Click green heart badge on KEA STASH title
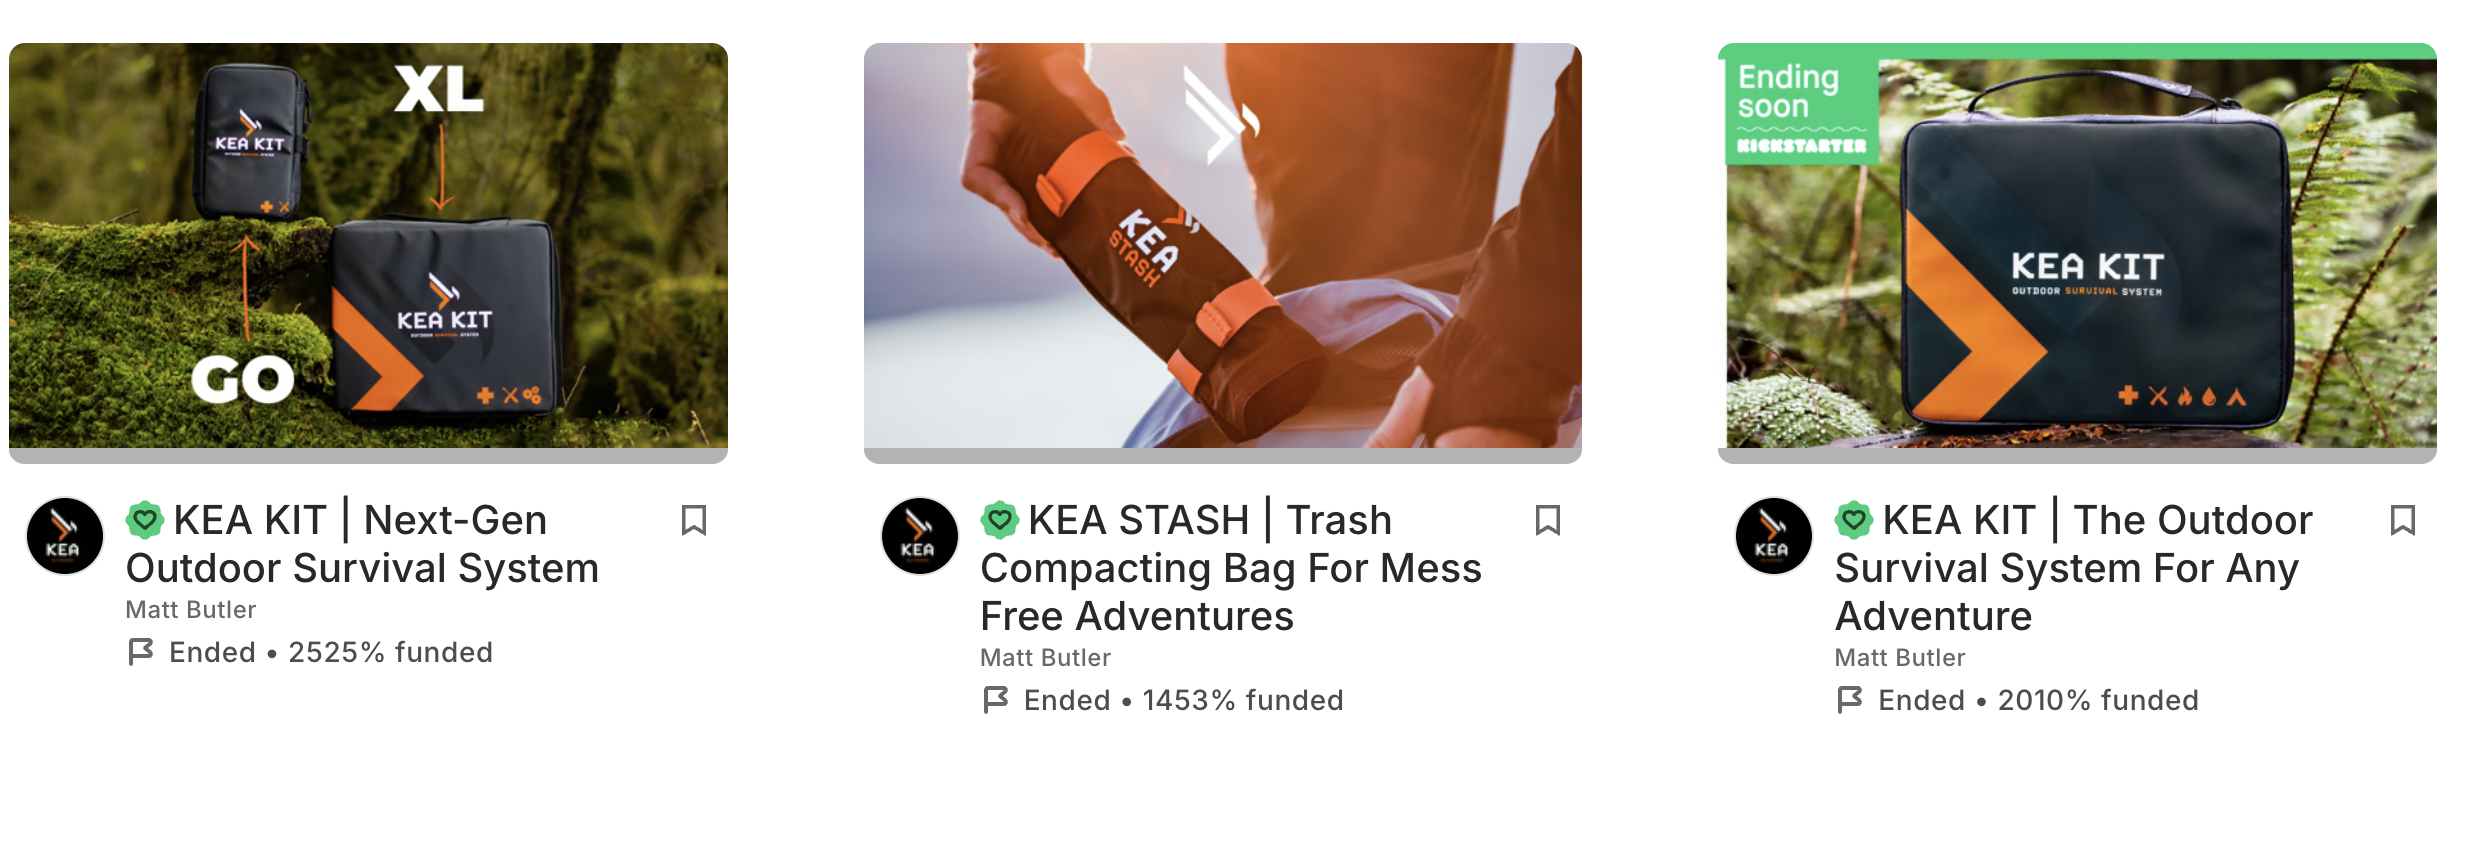The width and height of the screenshot is (2486, 842). click(999, 520)
